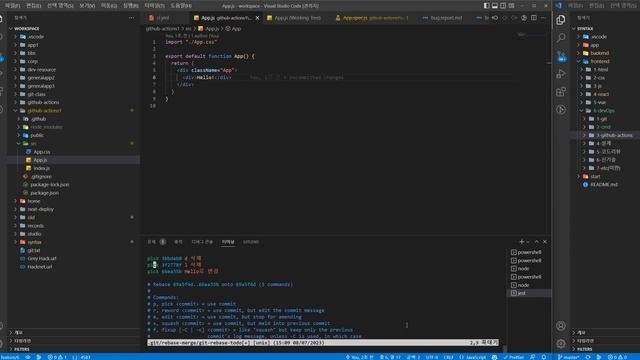The image size is (640, 360).
Task: Click the Accounts icon in SYNTAX window
Action: tap(561, 326)
